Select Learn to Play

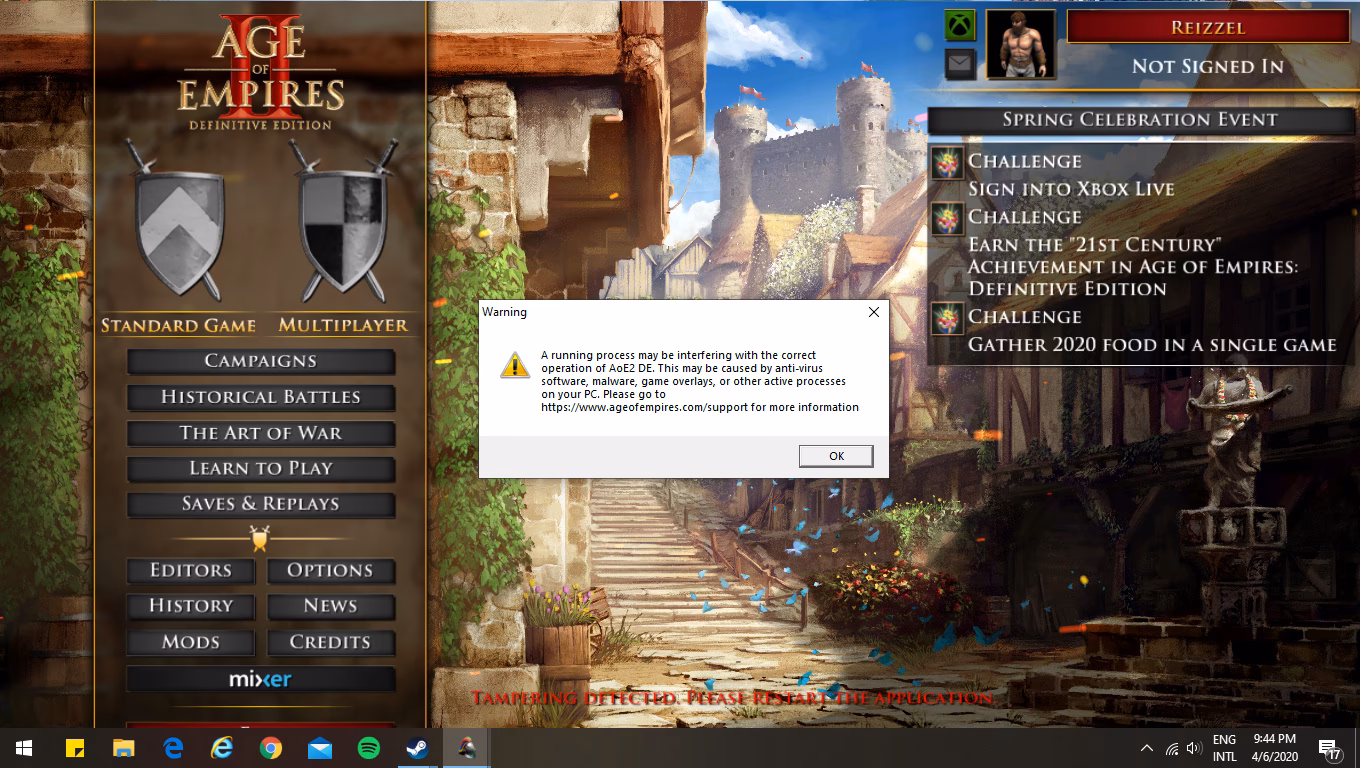coord(261,468)
